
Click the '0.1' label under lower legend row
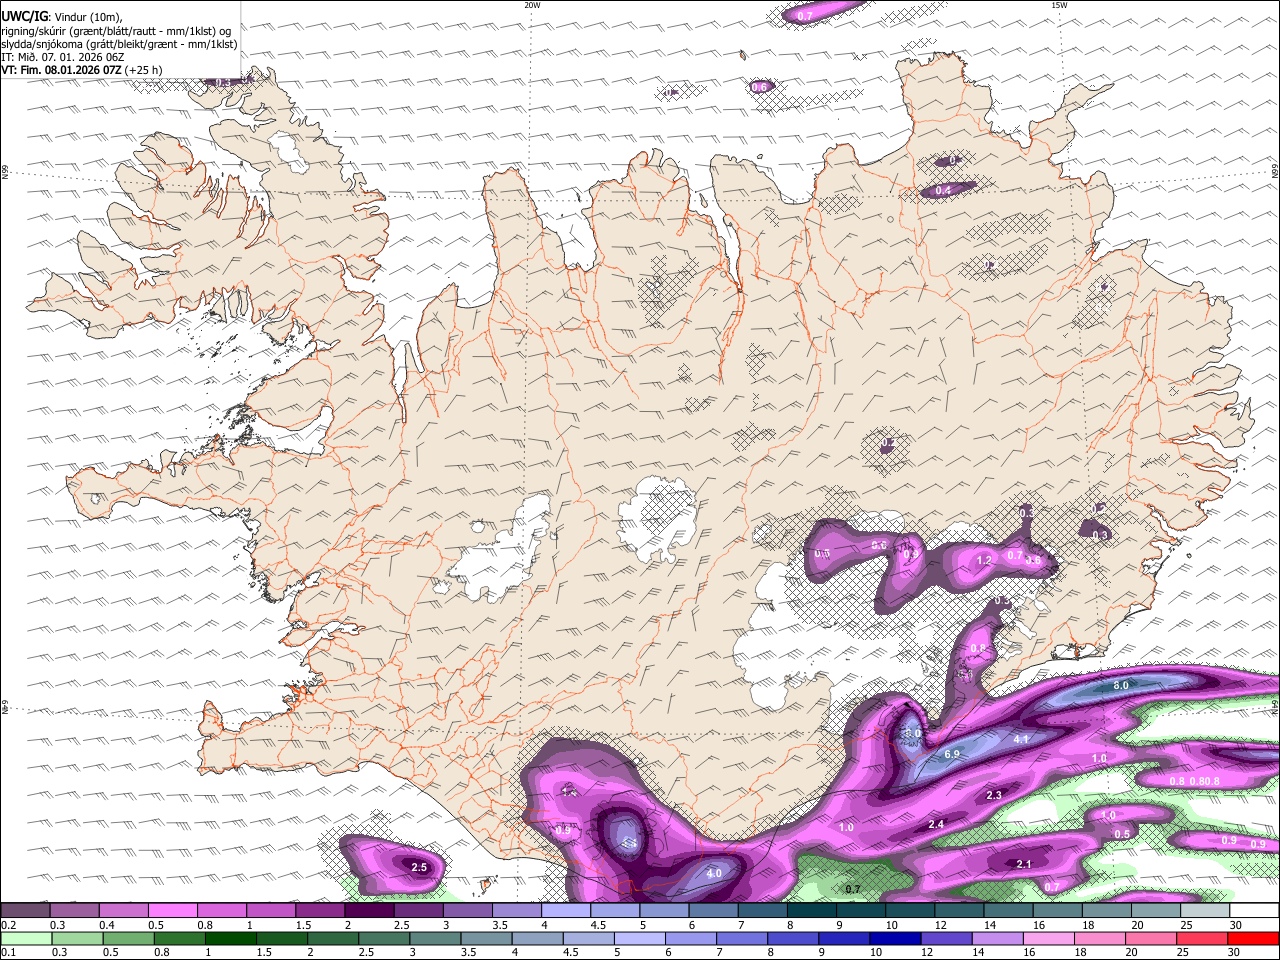(8, 953)
